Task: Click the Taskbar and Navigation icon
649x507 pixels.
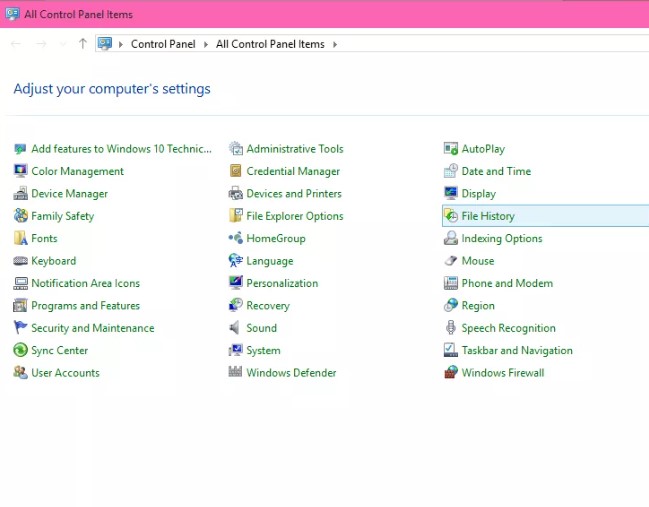Action: coord(450,350)
